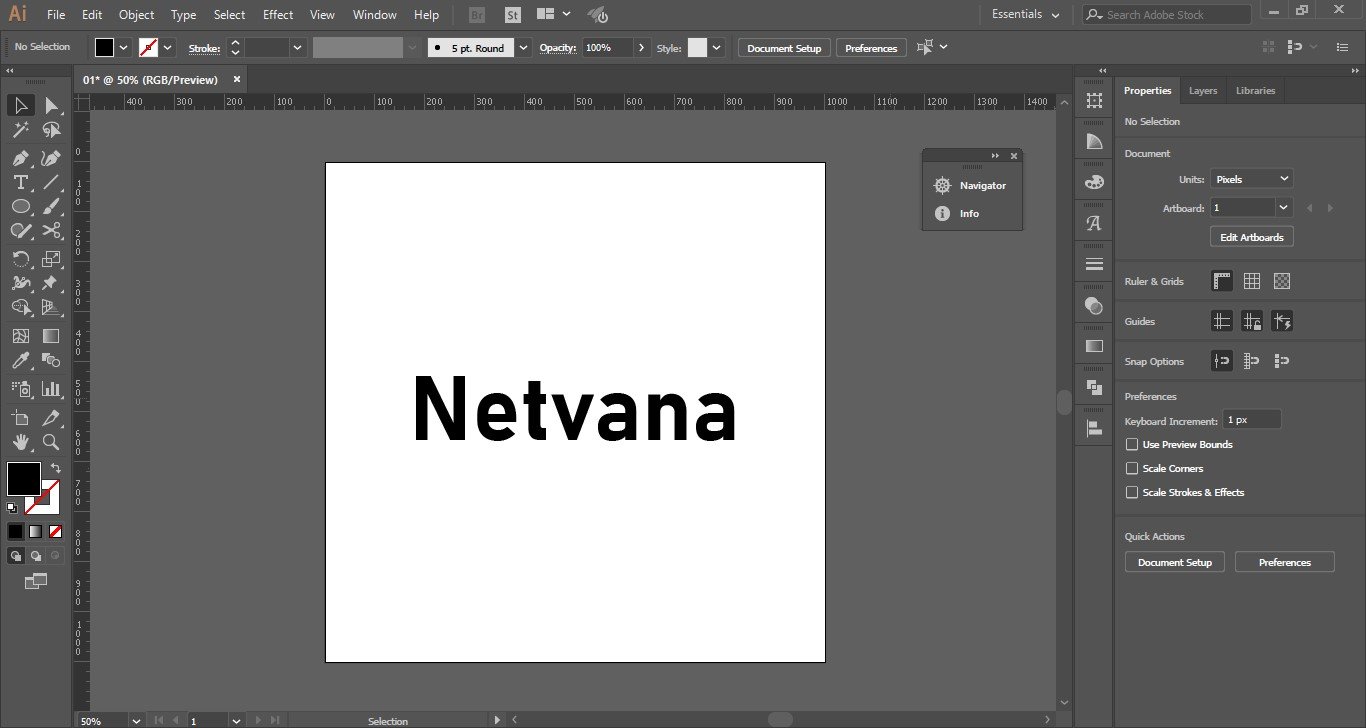Click the Edit Artboards button
Viewport: 1366px width, 728px height.
point(1251,237)
